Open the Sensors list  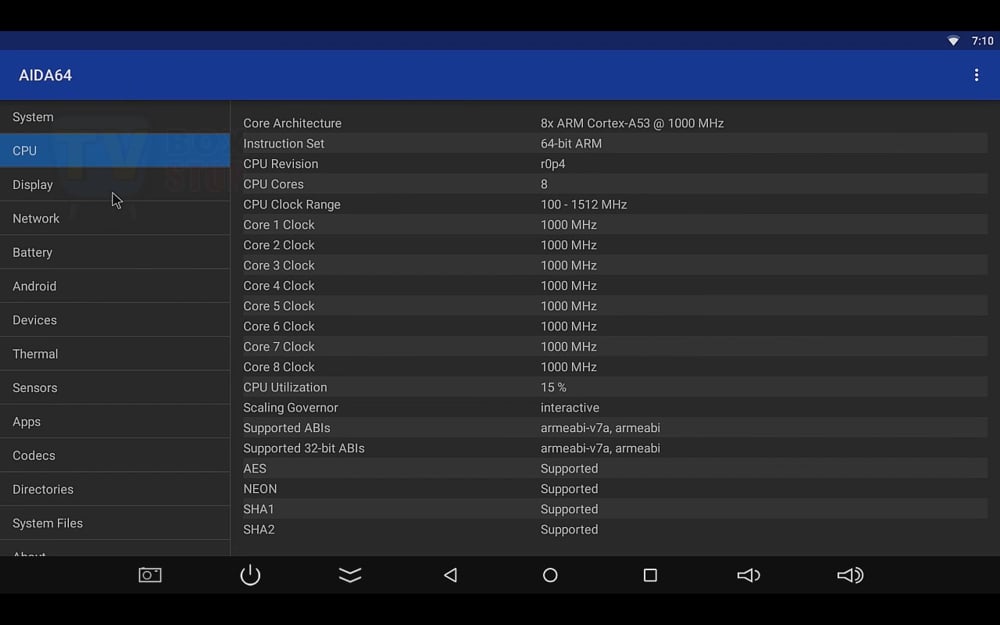click(x=115, y=388)
